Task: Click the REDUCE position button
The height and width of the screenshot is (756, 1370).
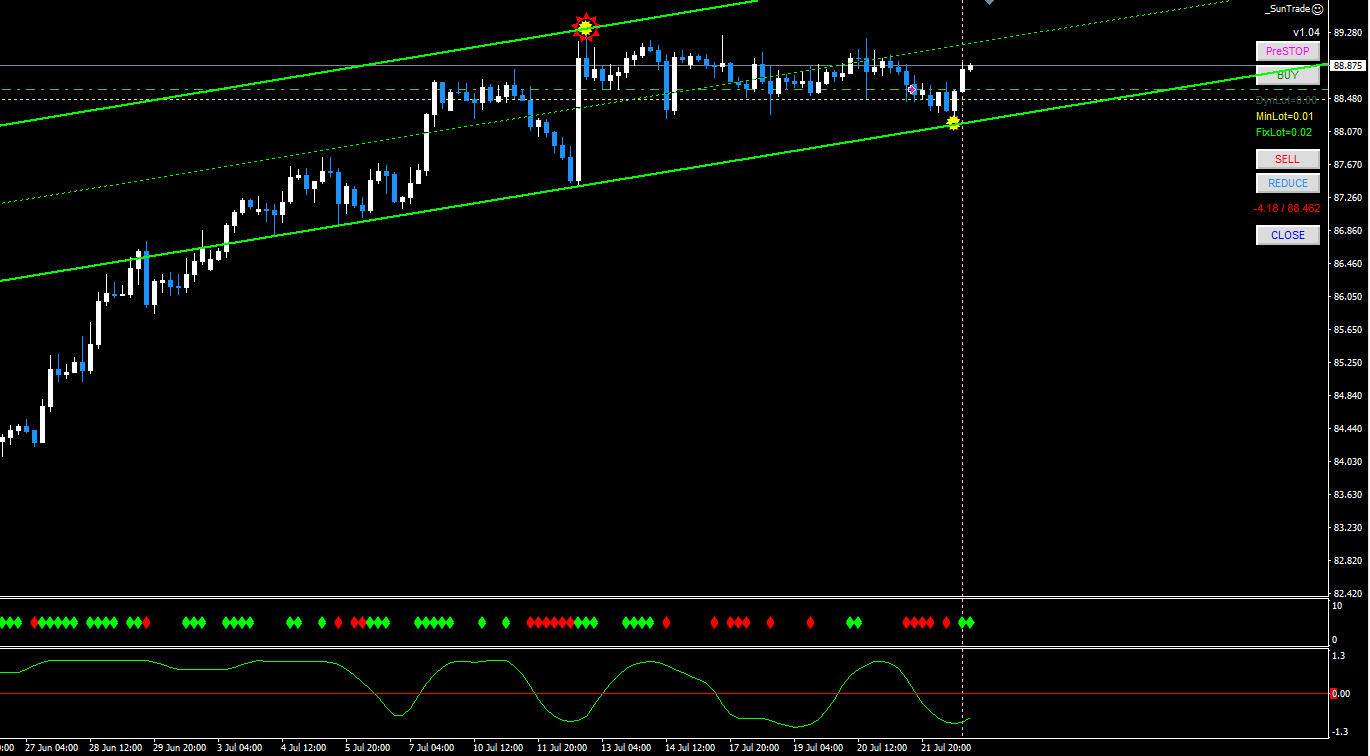Action: pos(1288,183)
